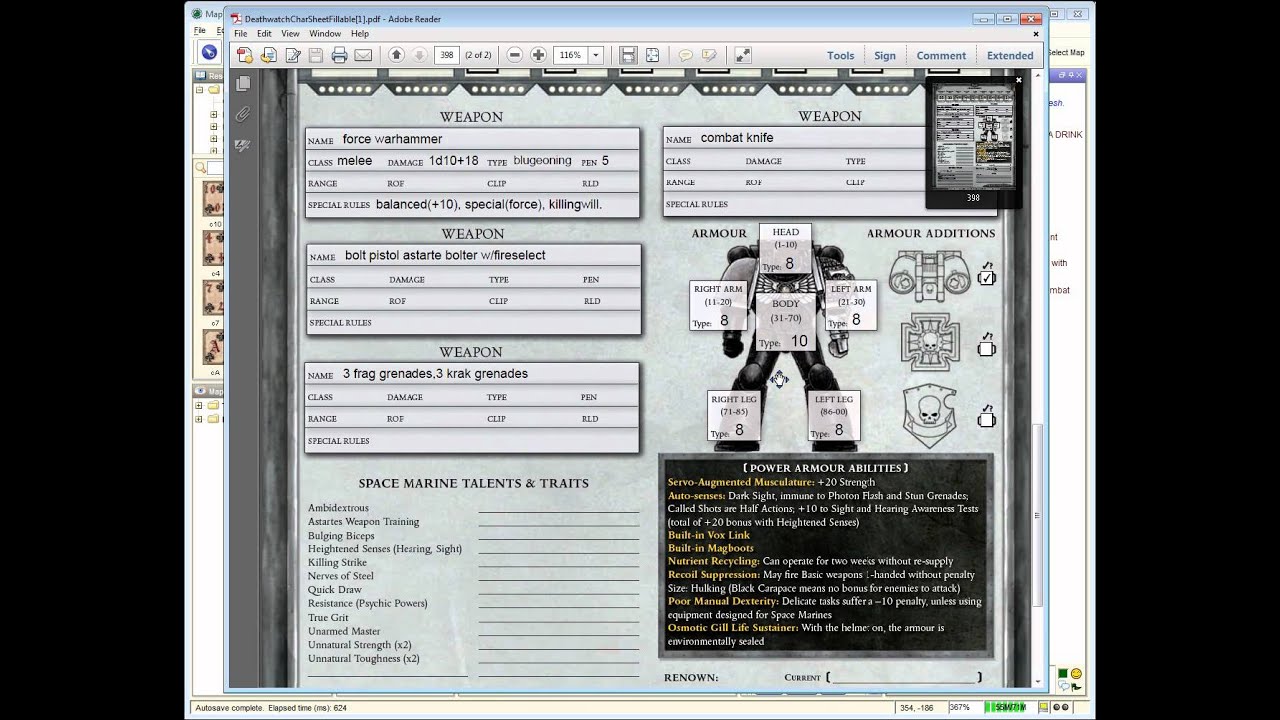Open the Window menu
Image resolution: width=1280 pixels, height=720 pixels.
point(325,33)
